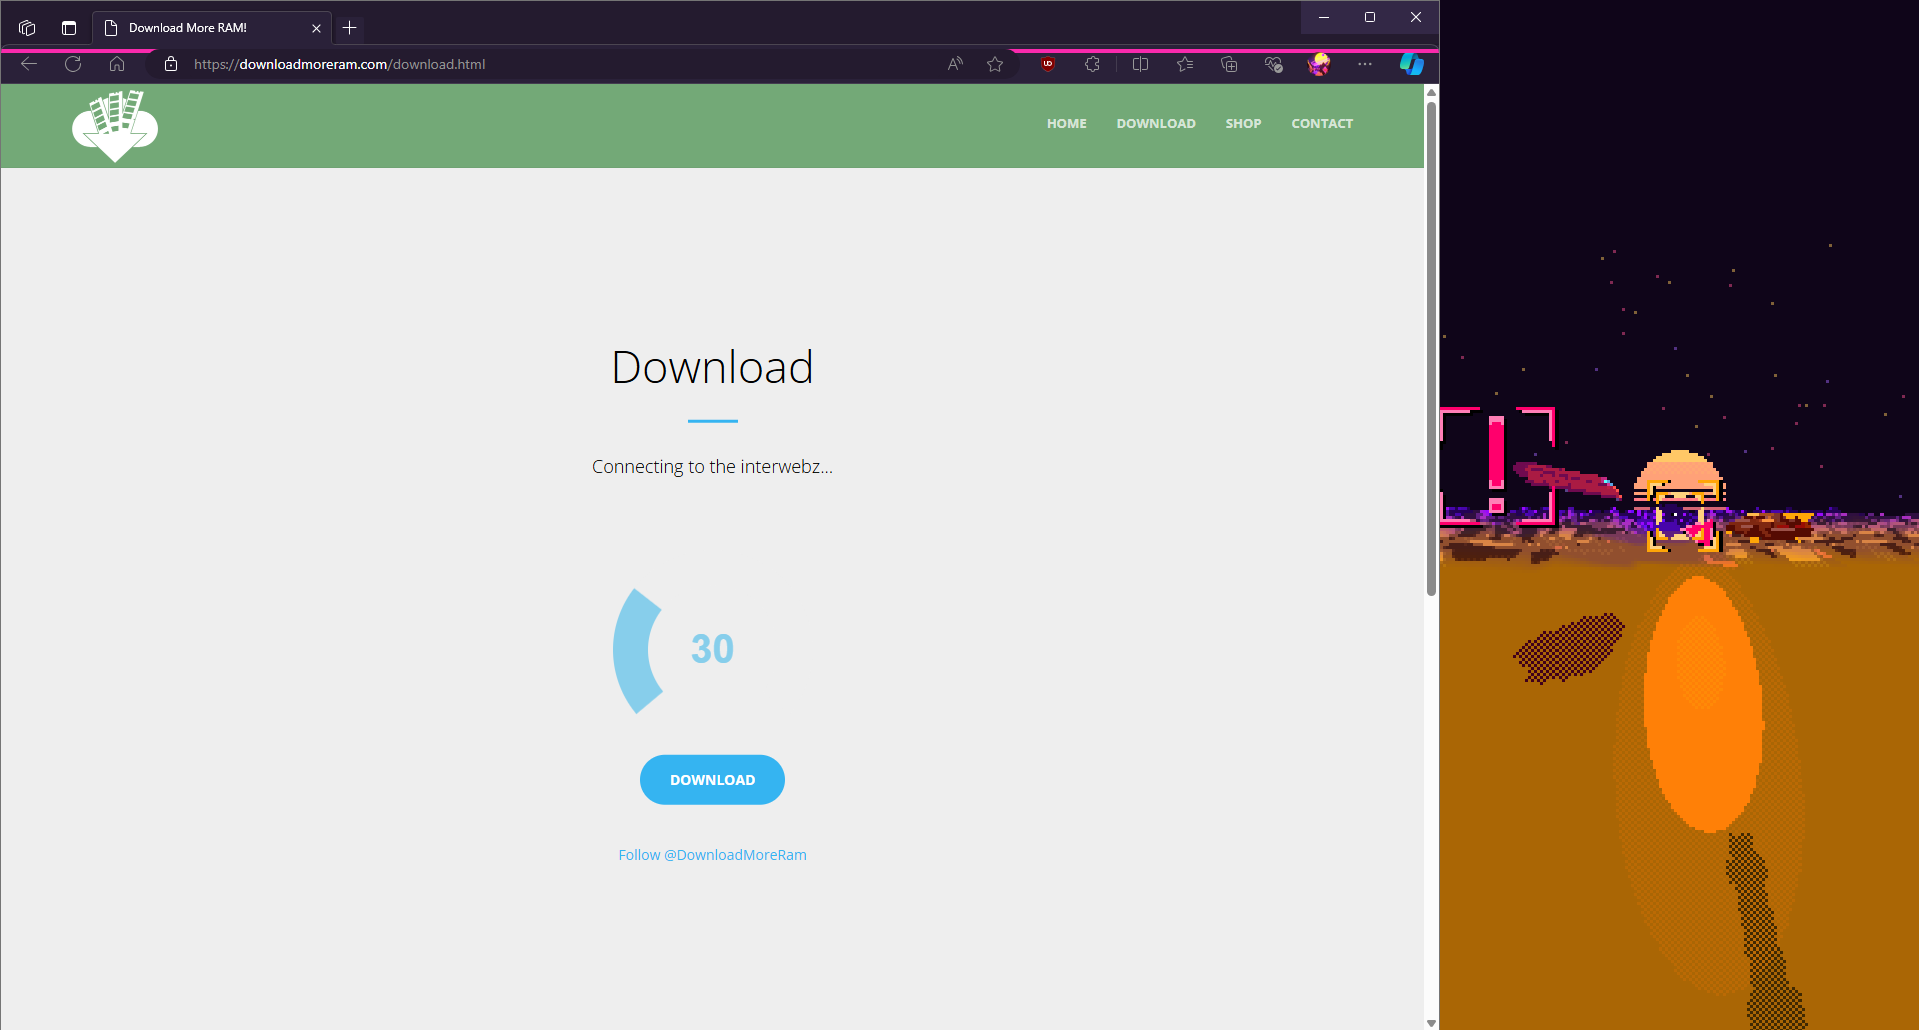
Task: Click the Download heading text
Action: pyautogui.click(x=712, y=367)
